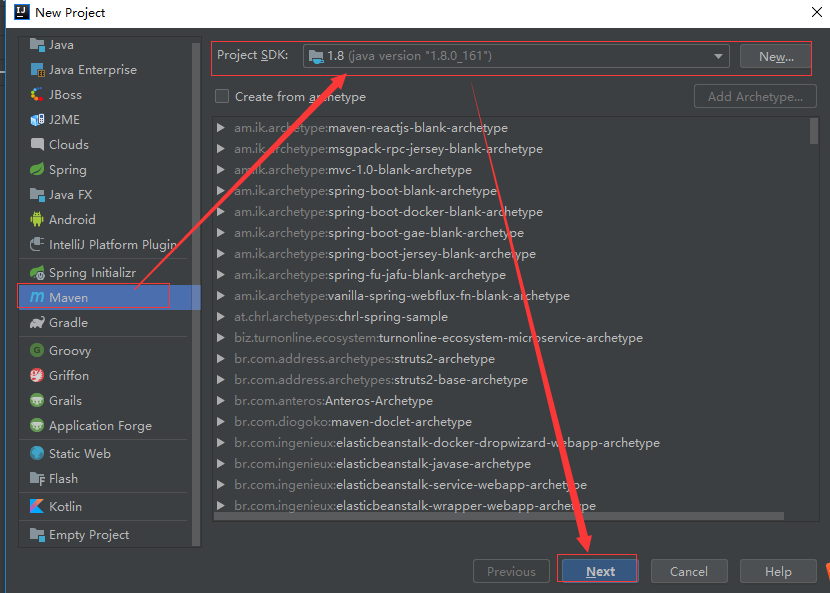Select the Application Forge icon
Viewport: 830px width, 593px height.
click(37, 426)
